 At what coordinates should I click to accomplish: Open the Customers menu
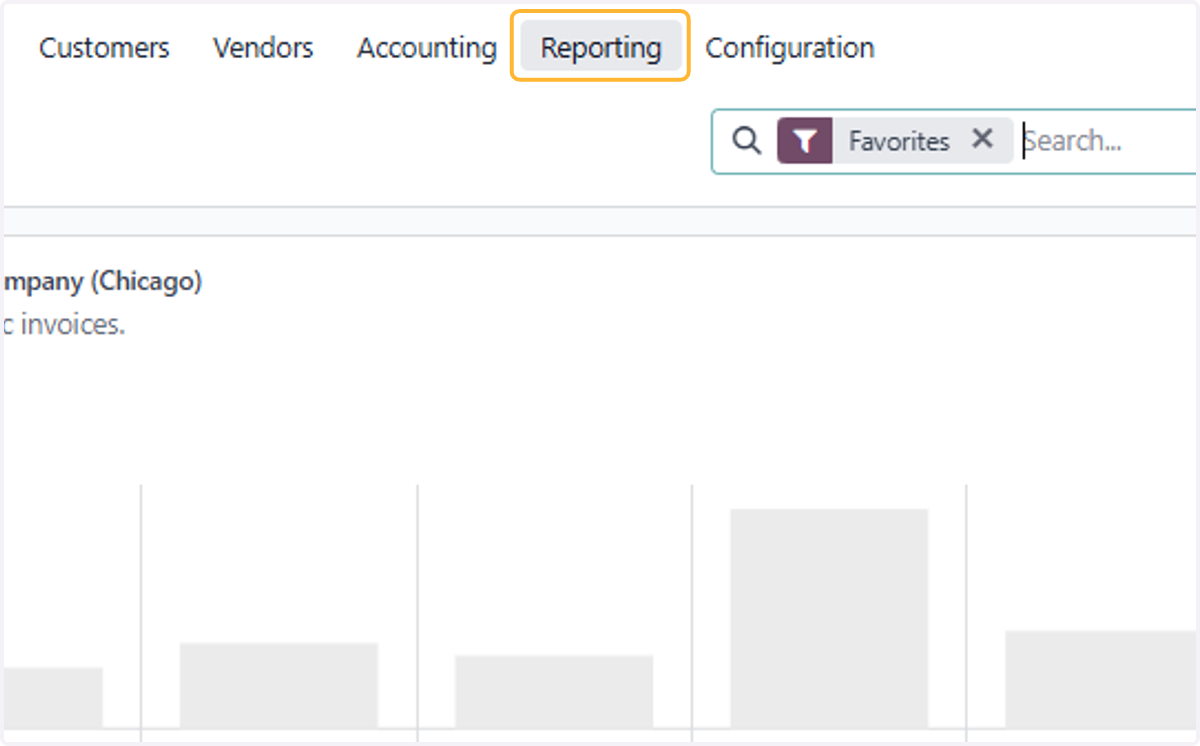(104, 48)
